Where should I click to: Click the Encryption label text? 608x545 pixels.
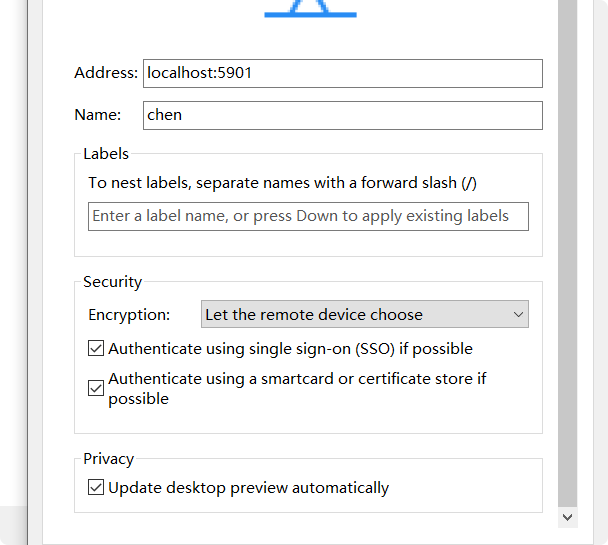pyautogui.click(x=129, y=315)
